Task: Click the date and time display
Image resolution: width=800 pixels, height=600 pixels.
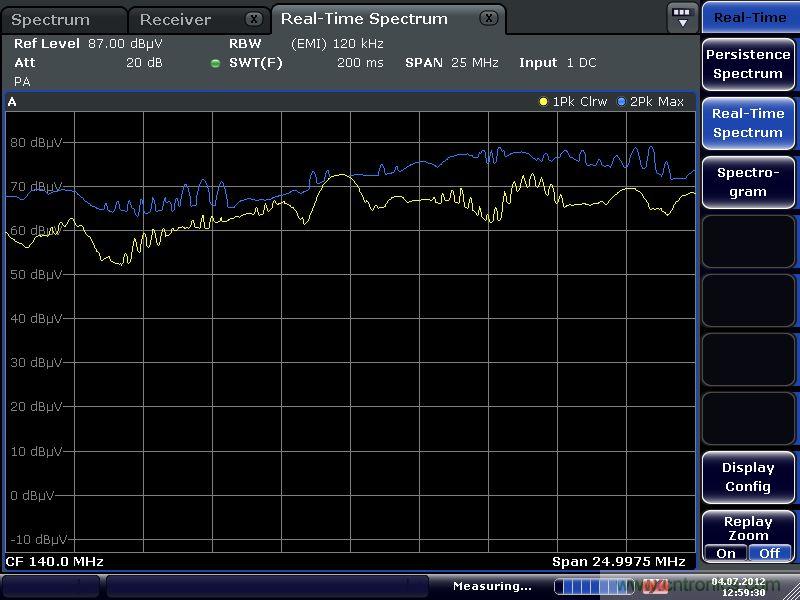Action: click(x=738, y=587)
